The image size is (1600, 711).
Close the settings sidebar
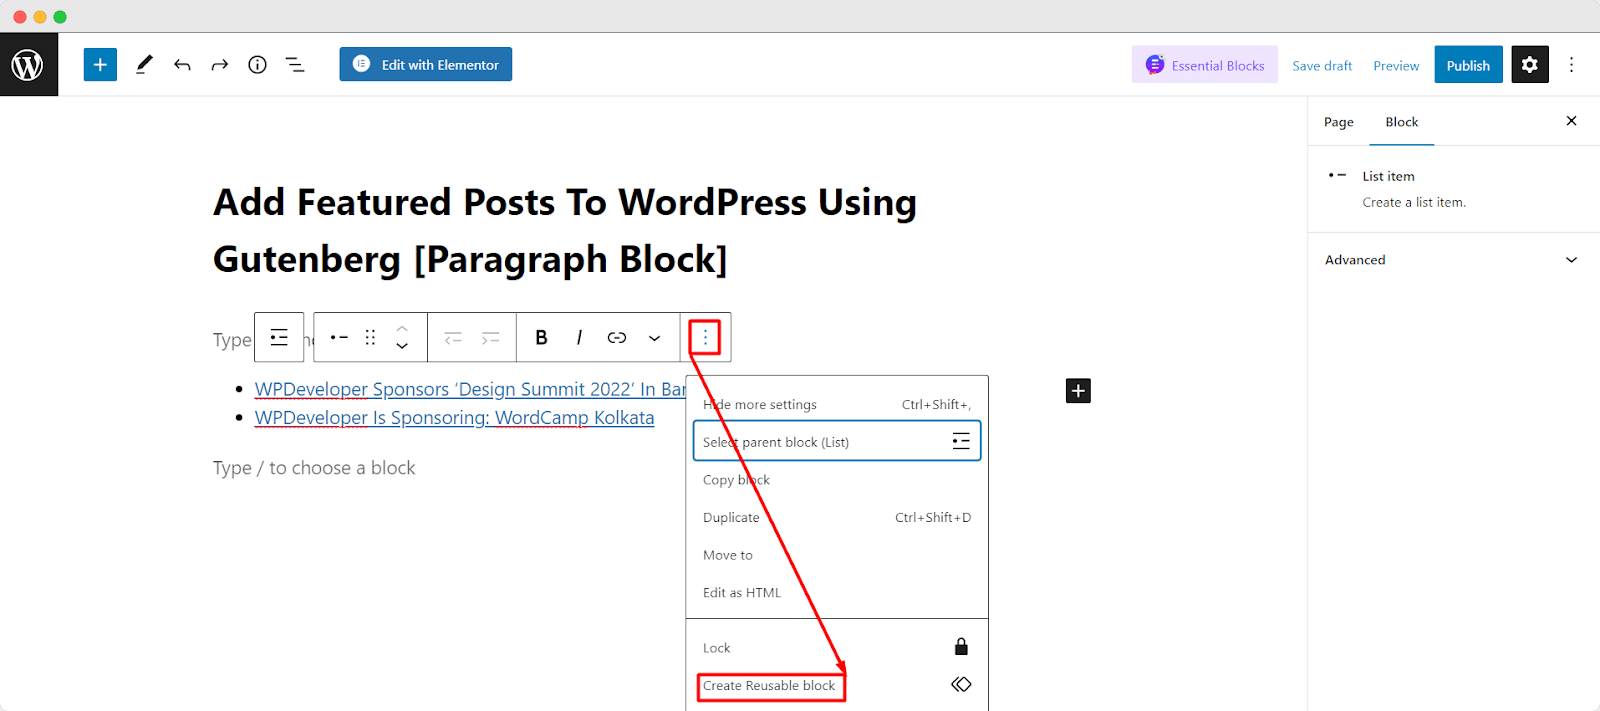[1571, 121]
